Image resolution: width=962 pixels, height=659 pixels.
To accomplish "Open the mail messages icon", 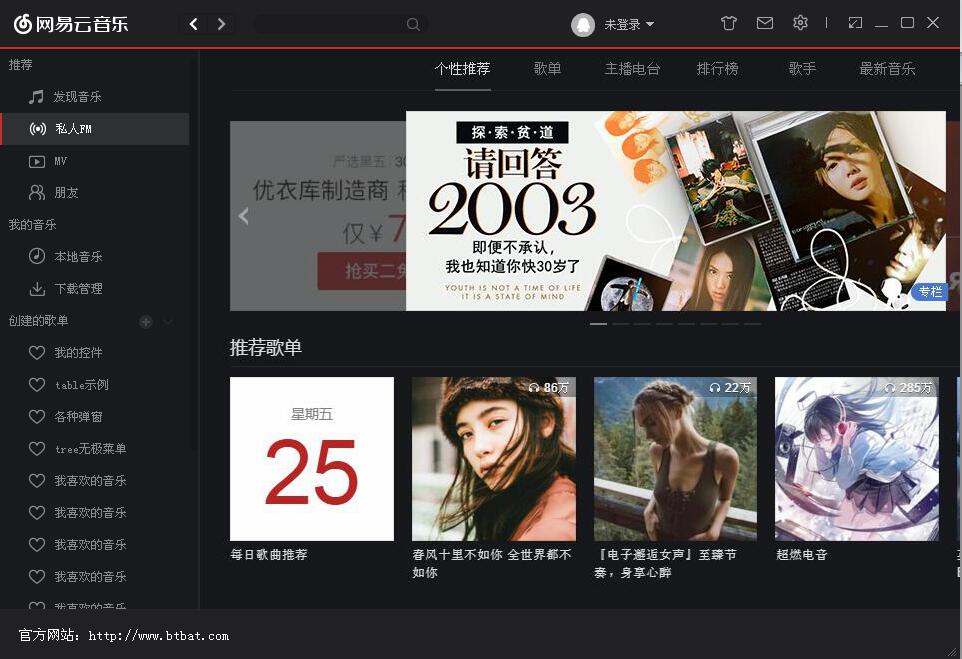I will 764,23.
